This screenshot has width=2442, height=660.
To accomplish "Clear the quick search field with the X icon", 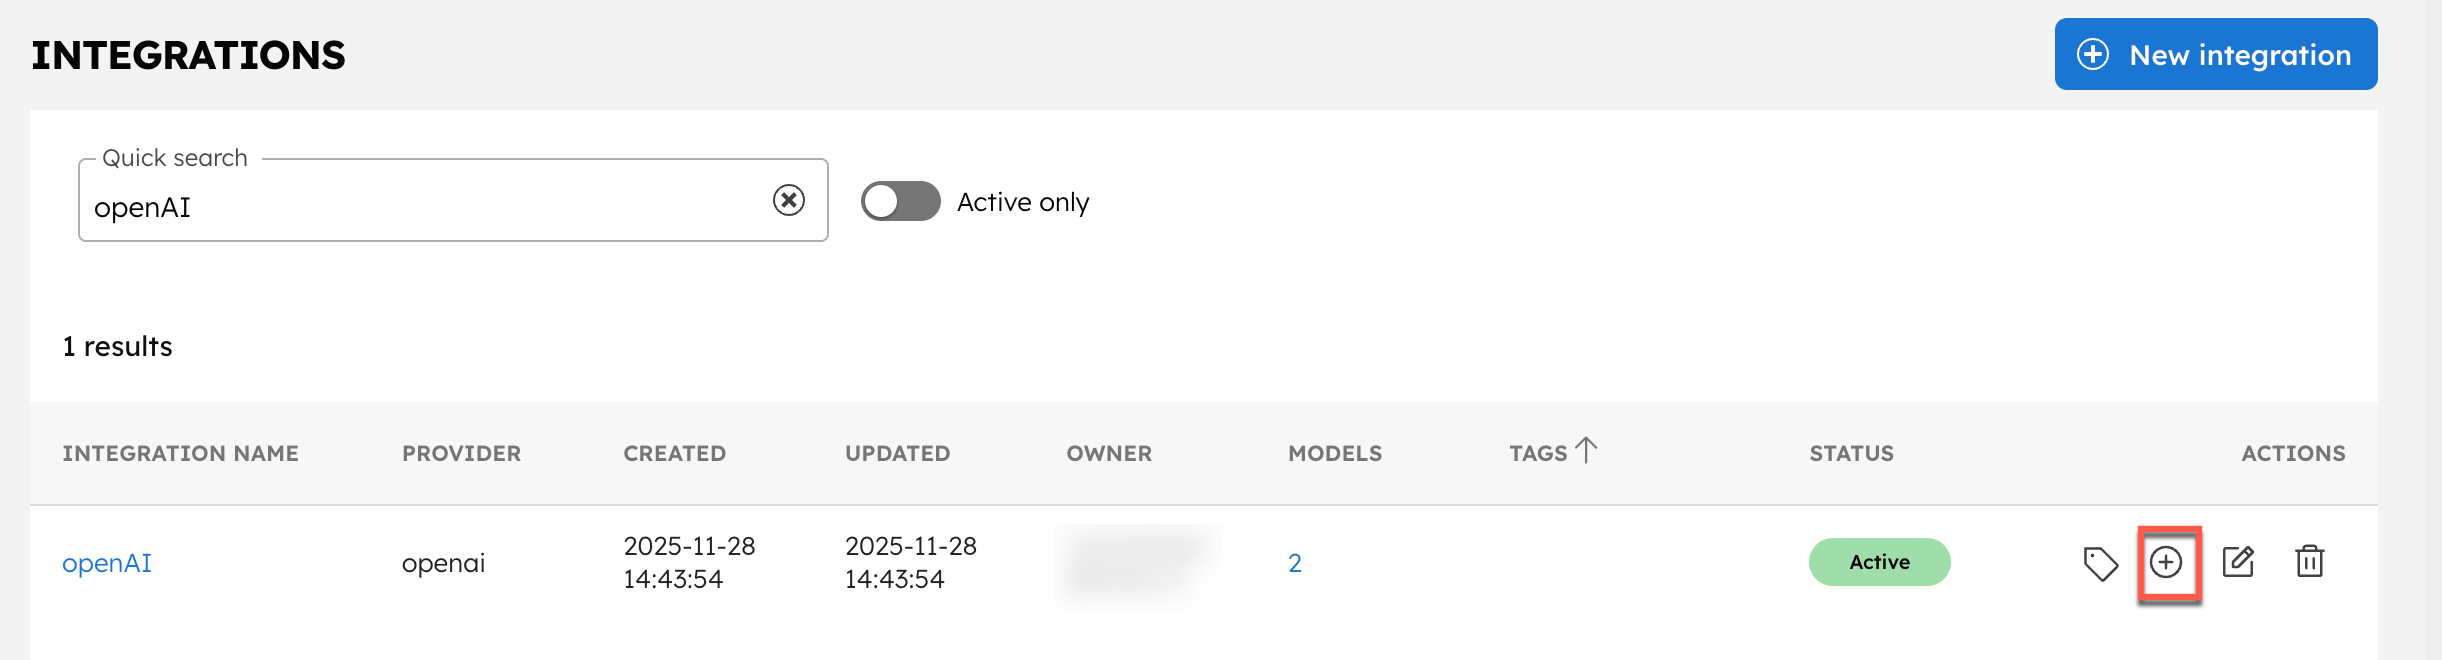I will point(787,201).
